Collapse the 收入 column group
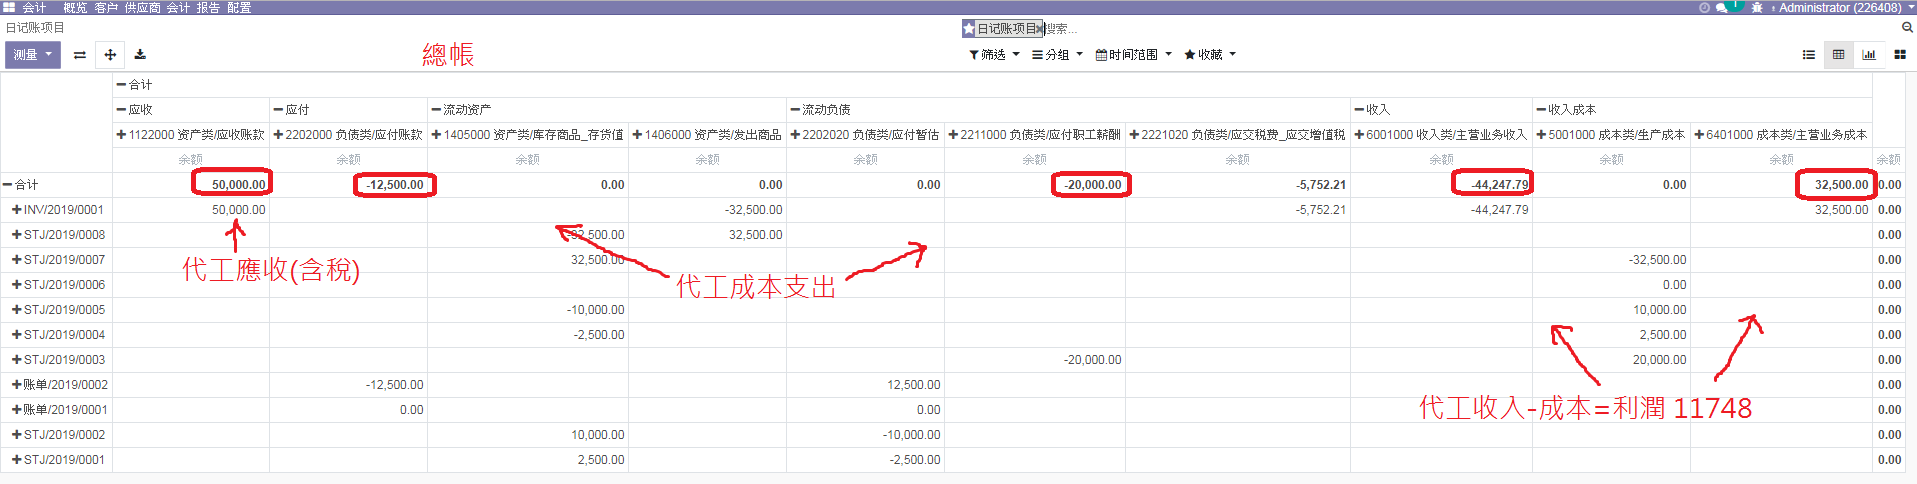The height and width of the screenshot is (484, 1917). [x=1372, y=110]
